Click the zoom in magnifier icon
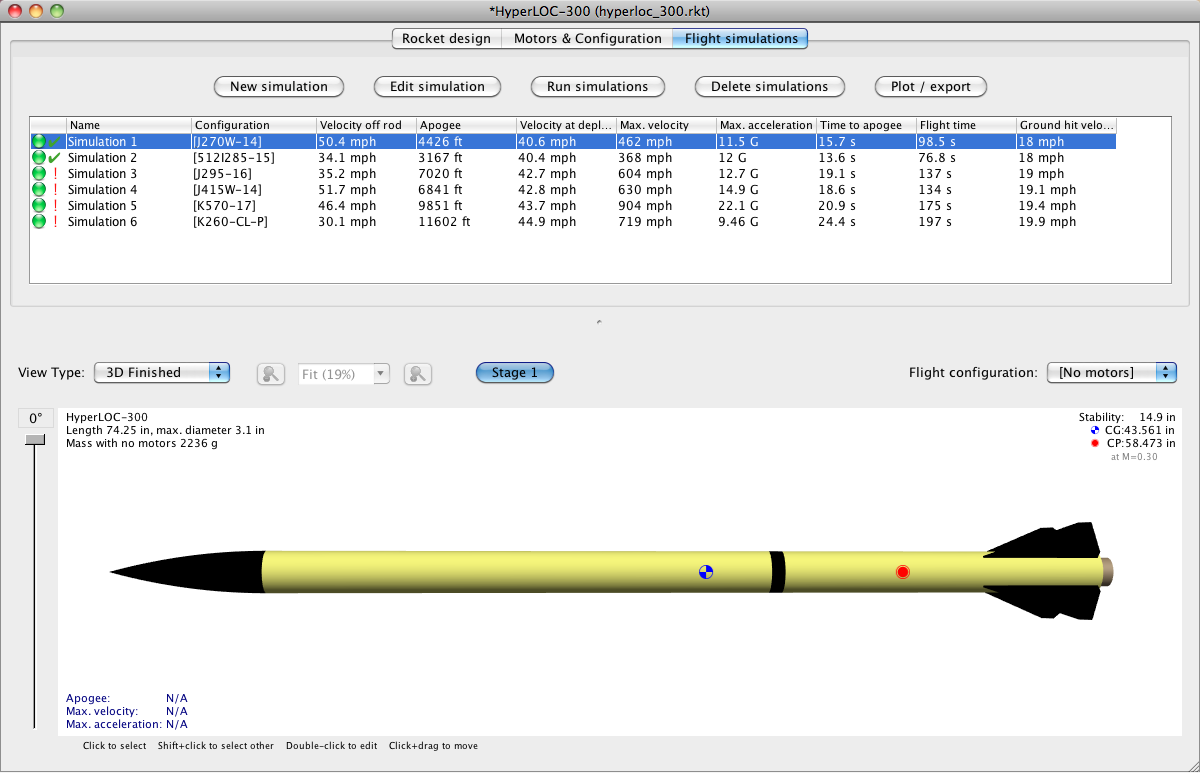This screenshot has width=1200, height=773. coord(417,374)
